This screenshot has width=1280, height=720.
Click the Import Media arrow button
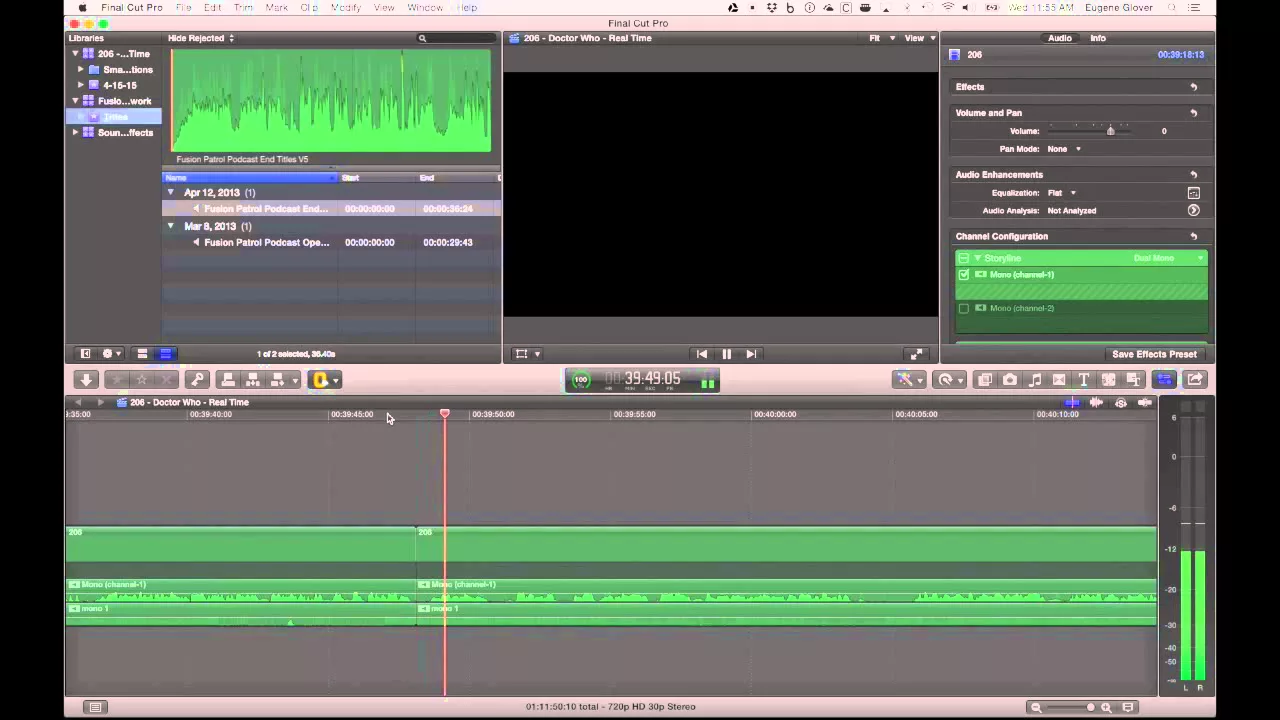(86, 380)
